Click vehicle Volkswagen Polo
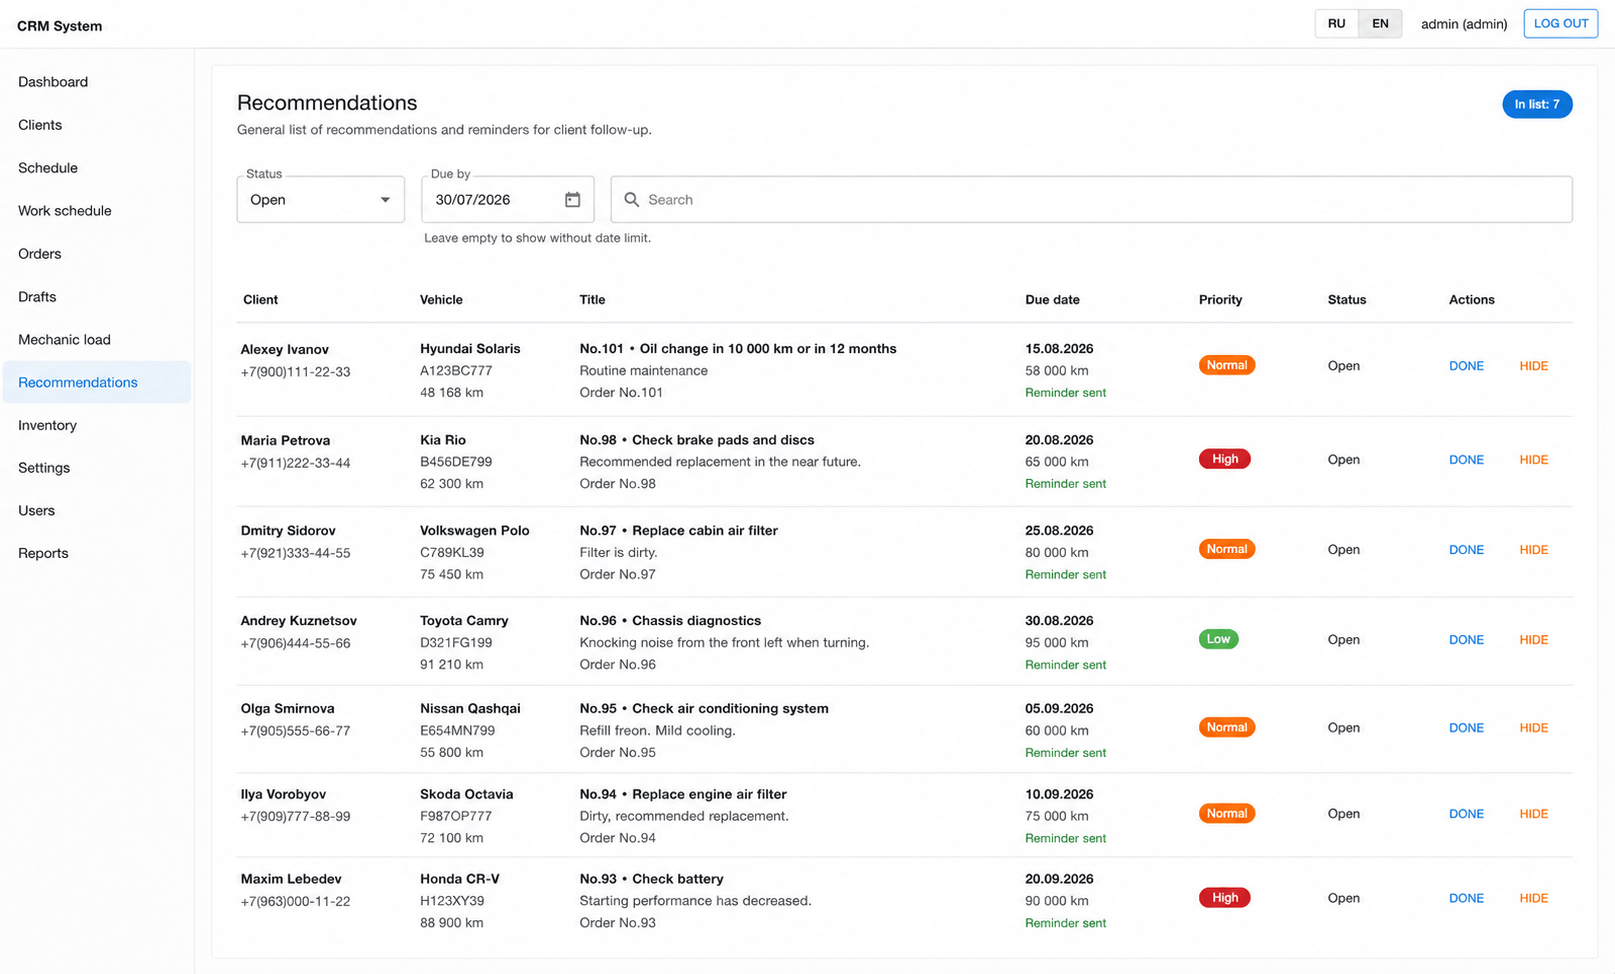The image size is (1615, 974). click(x=475, y=531)
